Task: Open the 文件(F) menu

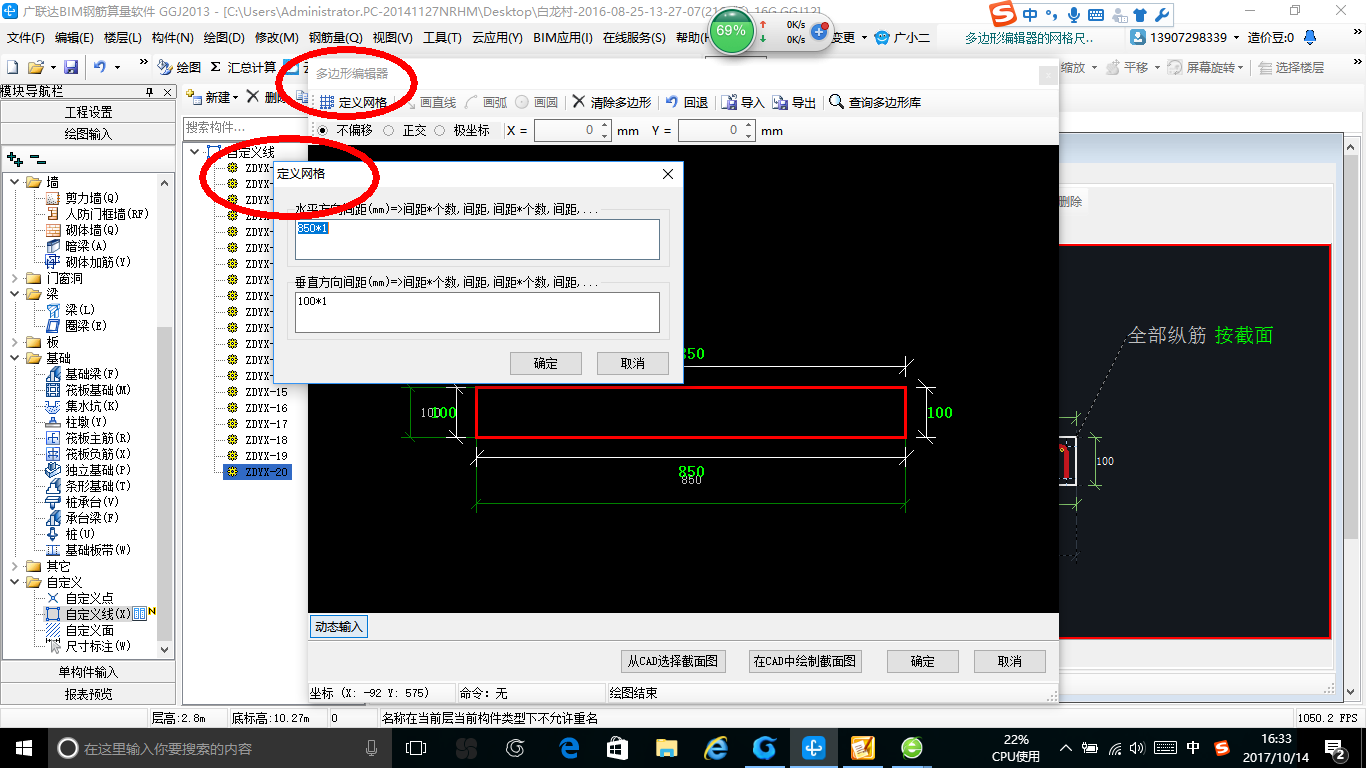Action: (26, 38)
